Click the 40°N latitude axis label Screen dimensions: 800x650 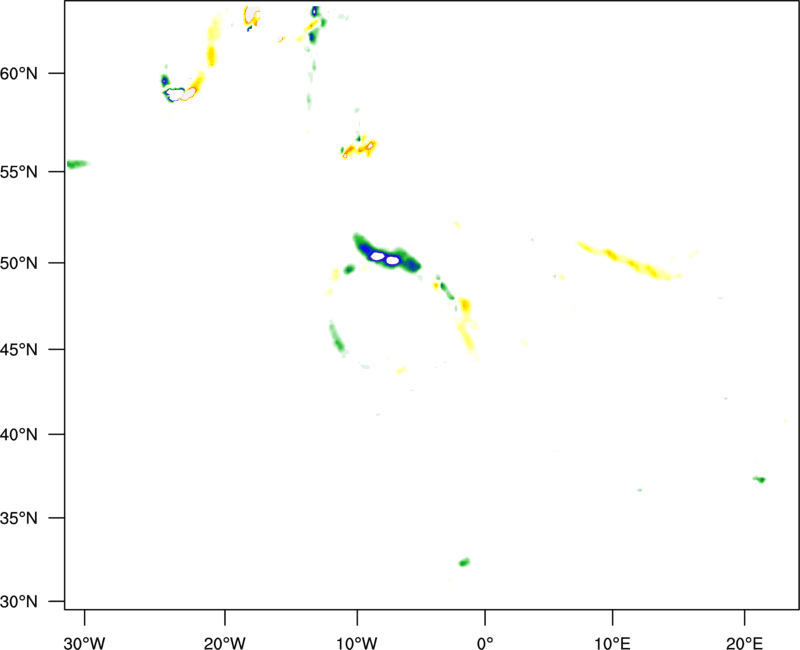(19, 435)
